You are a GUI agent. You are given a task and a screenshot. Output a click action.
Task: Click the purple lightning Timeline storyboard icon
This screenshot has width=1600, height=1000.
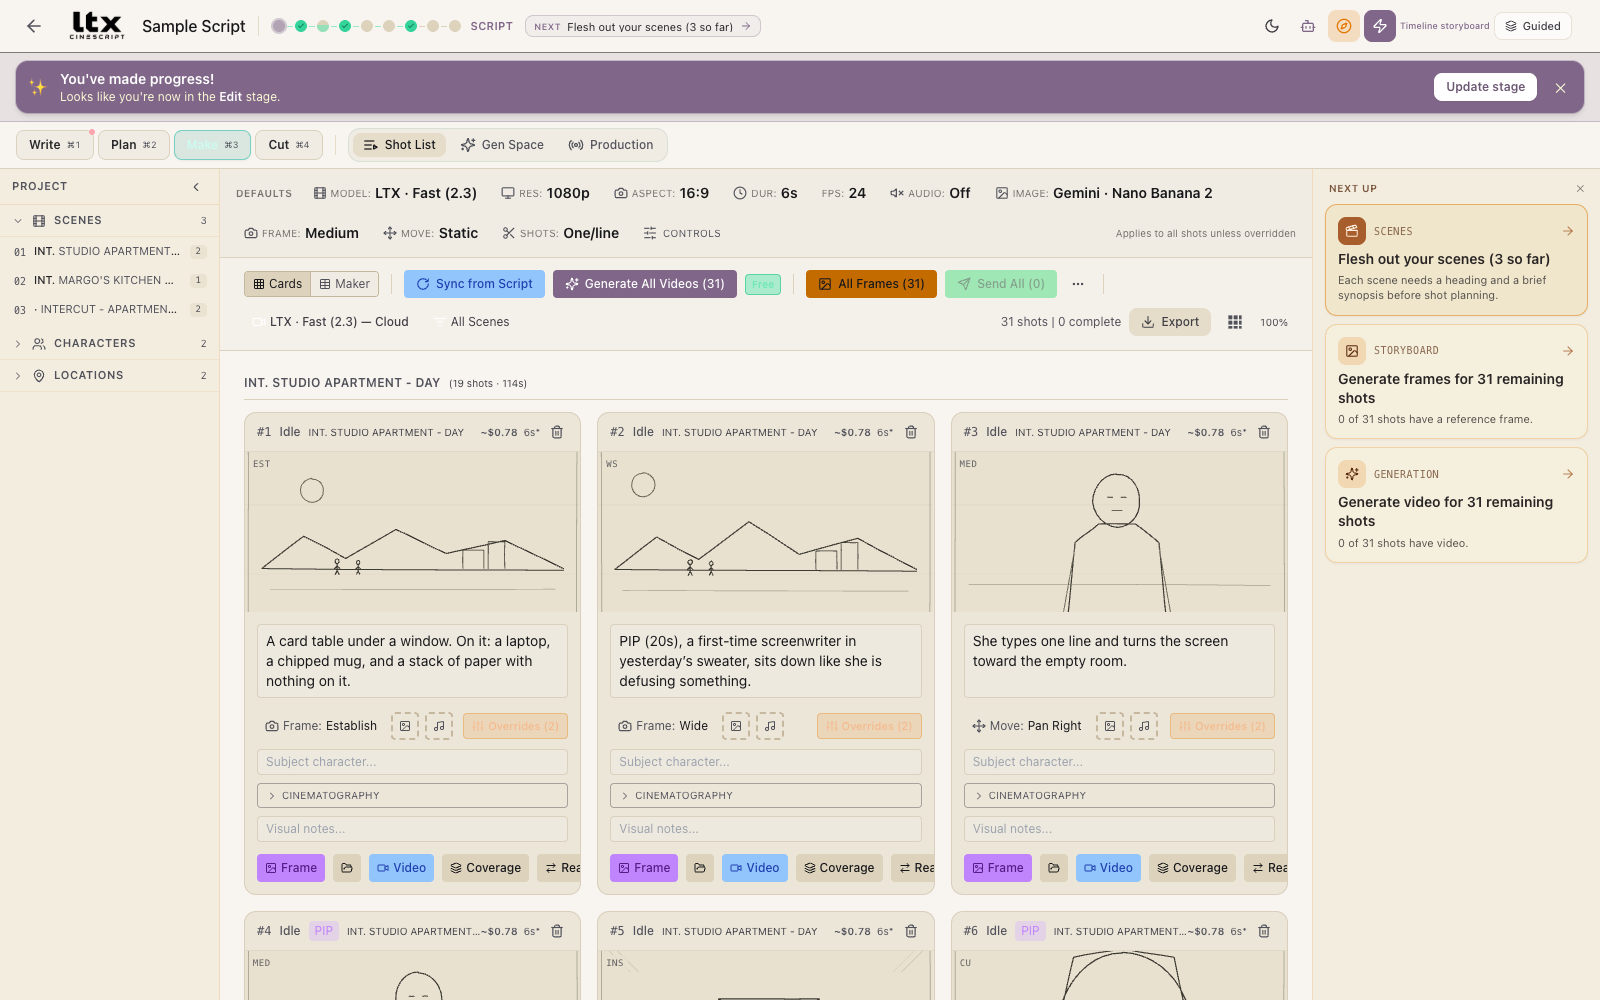point(1380,26)
